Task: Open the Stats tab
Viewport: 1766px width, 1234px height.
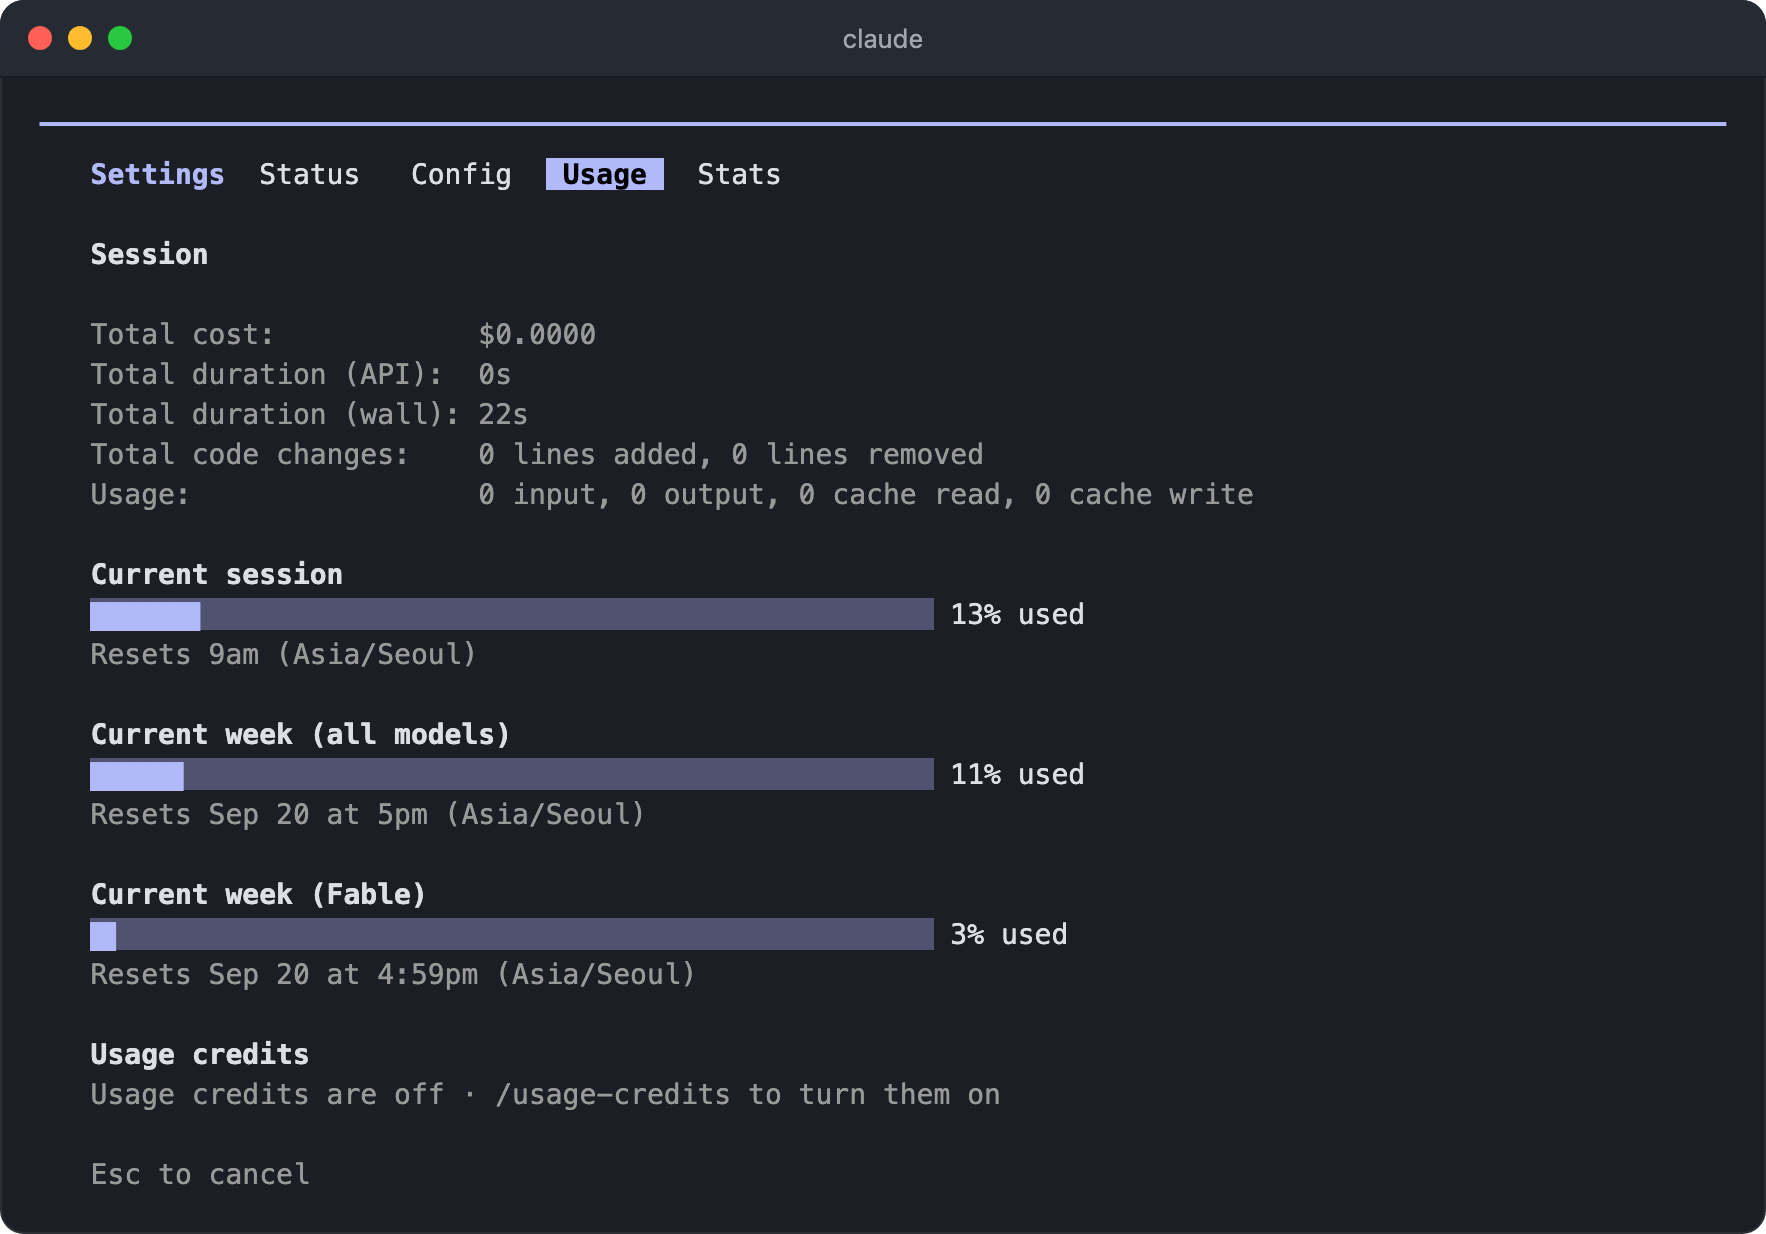Action: (739, 174)
